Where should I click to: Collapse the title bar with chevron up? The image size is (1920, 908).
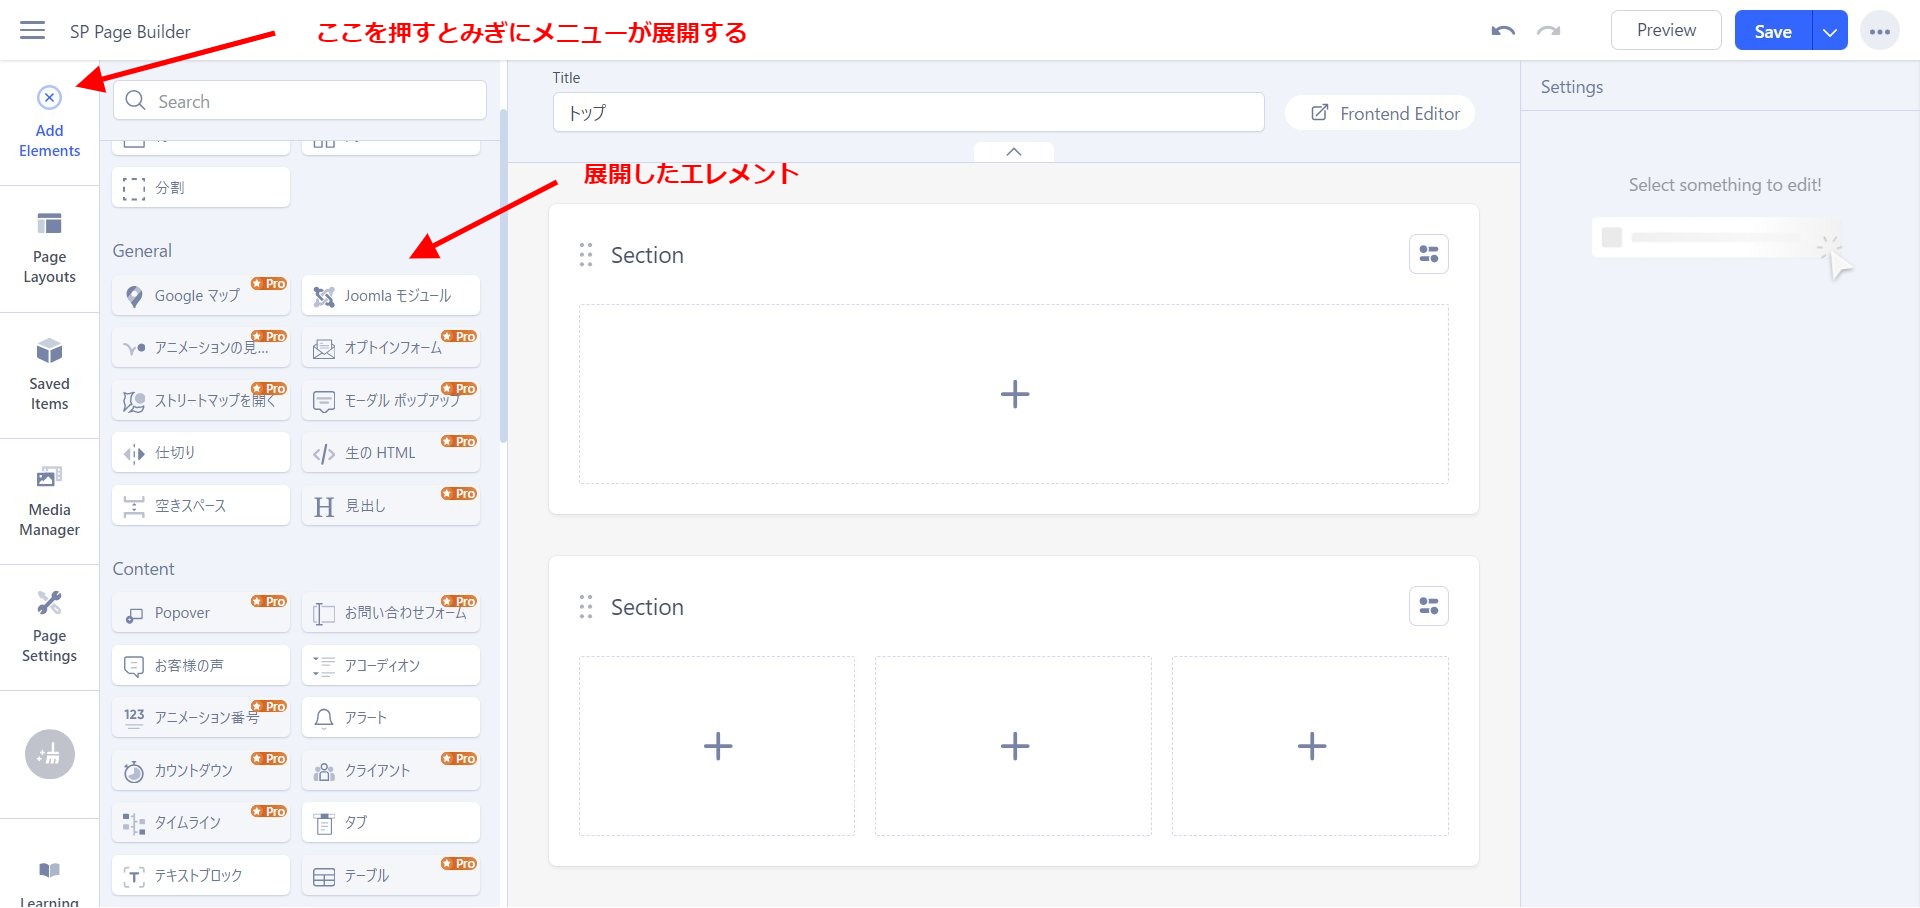click(x=1013, y=152)
